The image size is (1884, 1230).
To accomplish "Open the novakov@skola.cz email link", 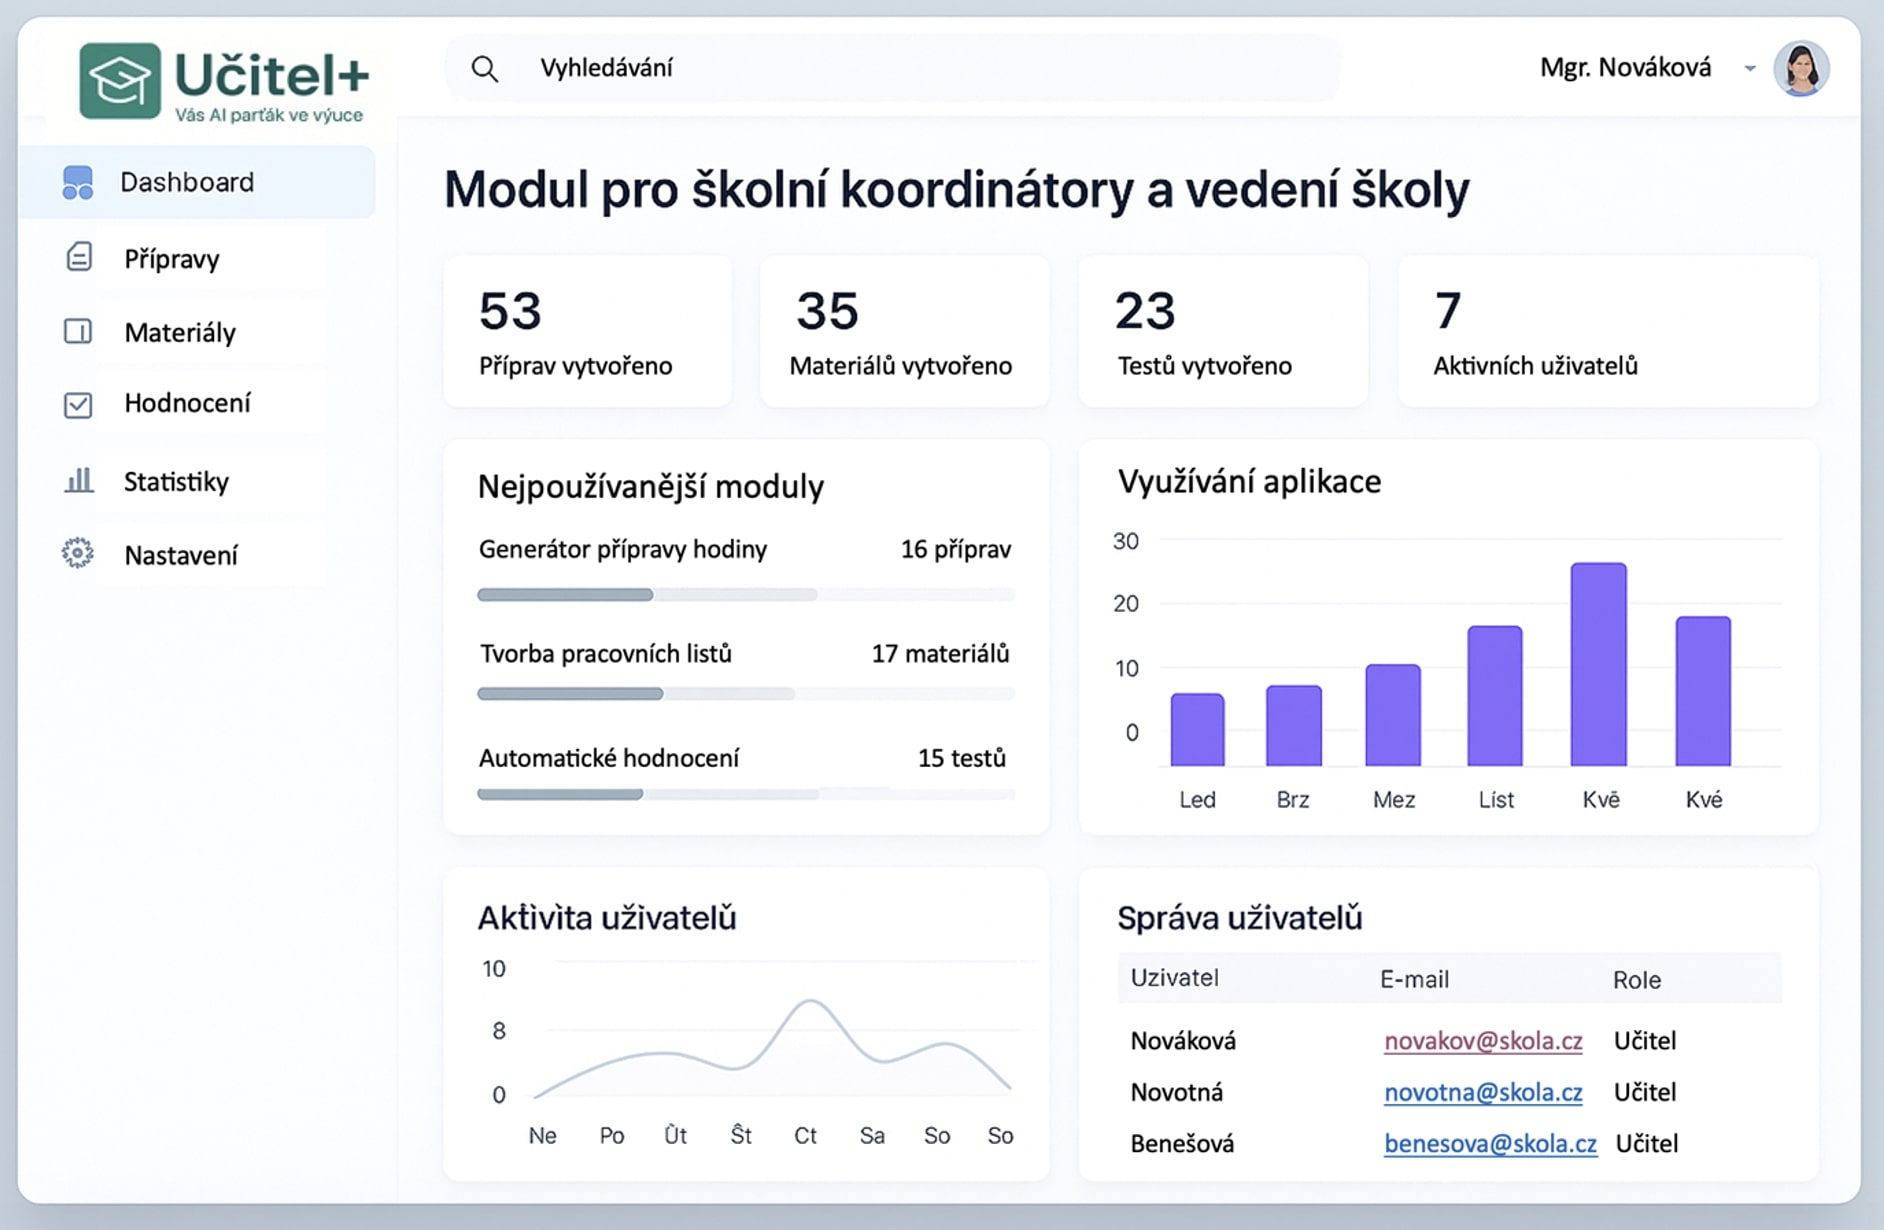I will click(x=1483, y=1041).
